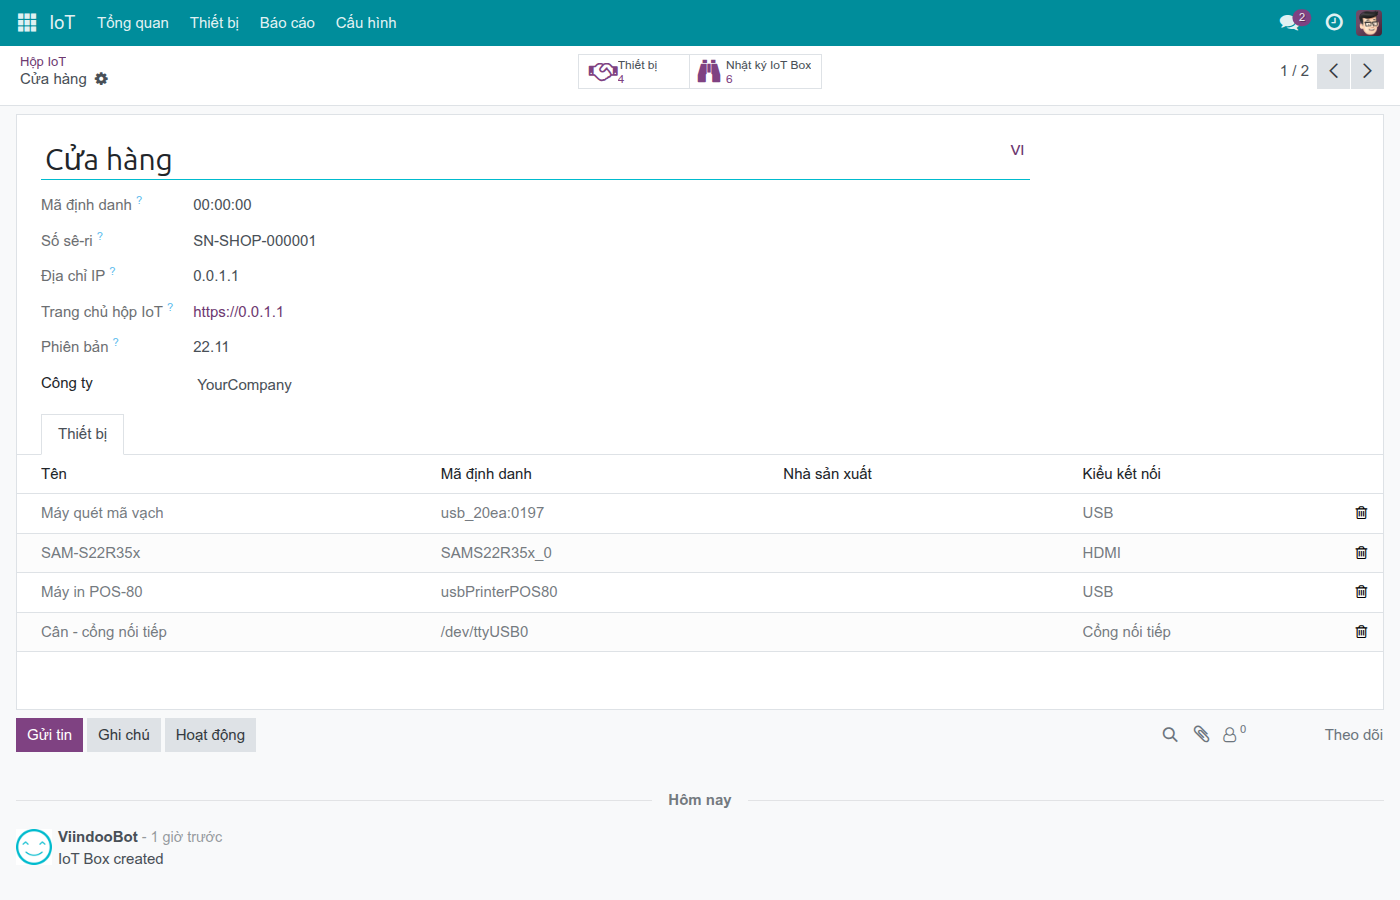Delete the Máy quét mã vạch device row
1400x900 pixels.
click(1361, 513)
